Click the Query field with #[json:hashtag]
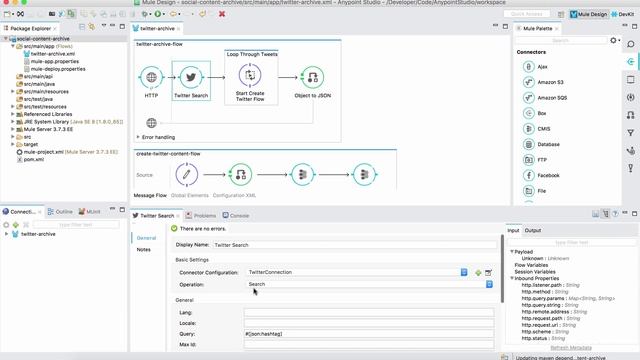The image size is (640, 360). (369, 334)
